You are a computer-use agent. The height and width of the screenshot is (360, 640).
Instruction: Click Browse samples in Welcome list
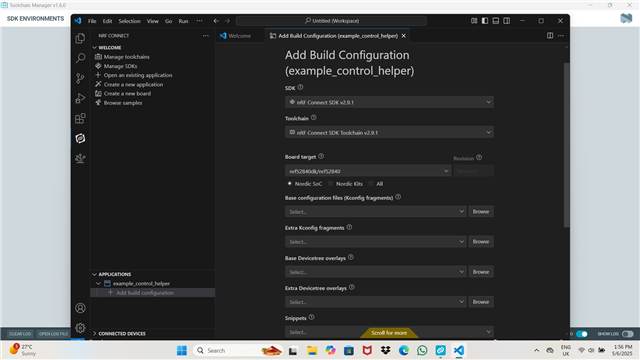pos(123,103)
